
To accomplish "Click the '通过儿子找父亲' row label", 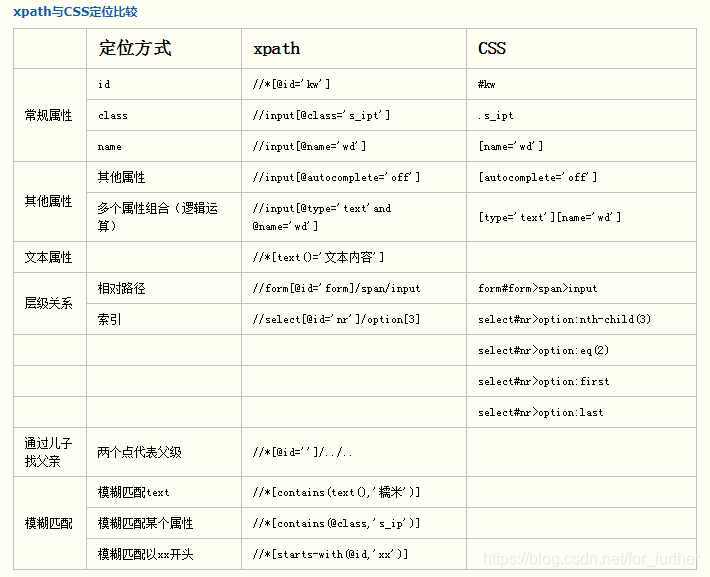I will 48,452.
